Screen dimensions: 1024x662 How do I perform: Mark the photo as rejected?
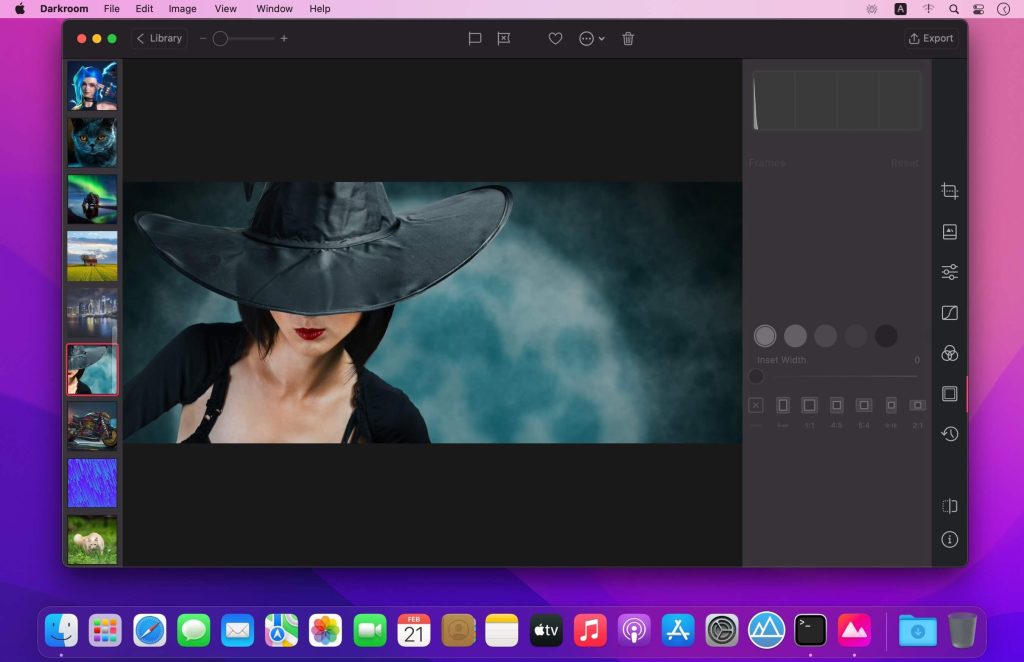click(x=503, y=38)
